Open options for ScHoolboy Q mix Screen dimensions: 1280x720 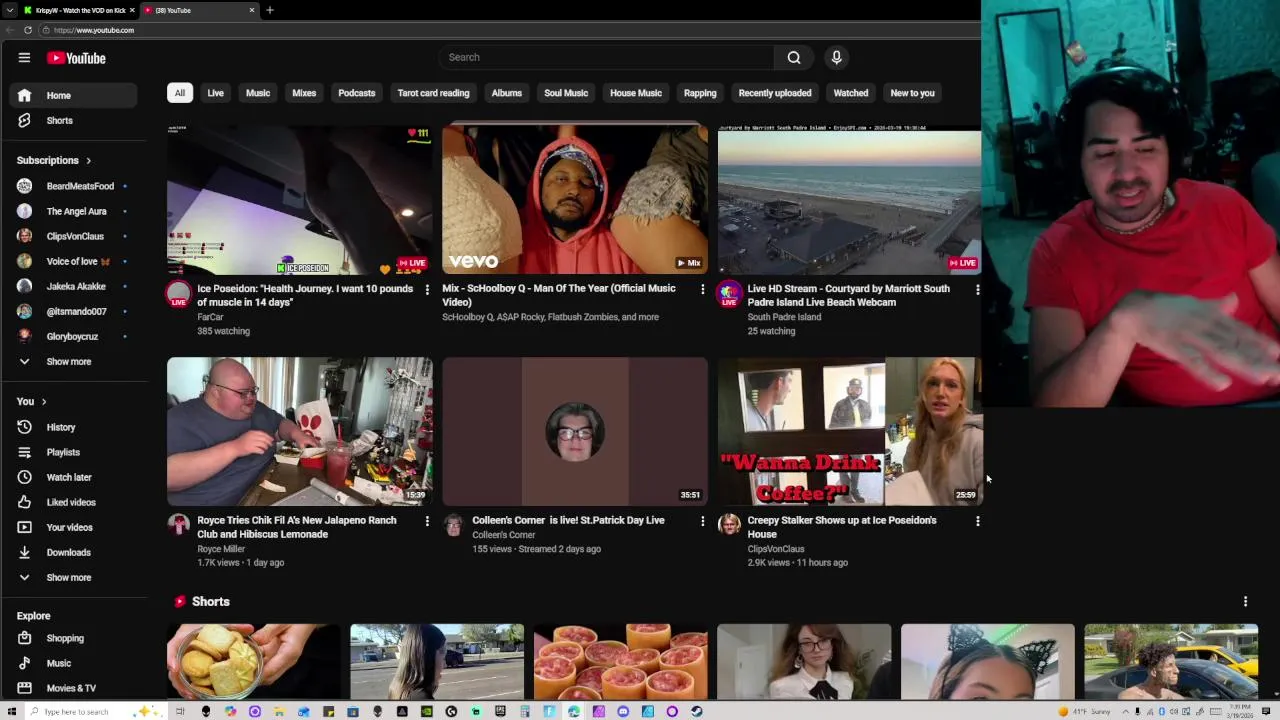coord(702,289)
